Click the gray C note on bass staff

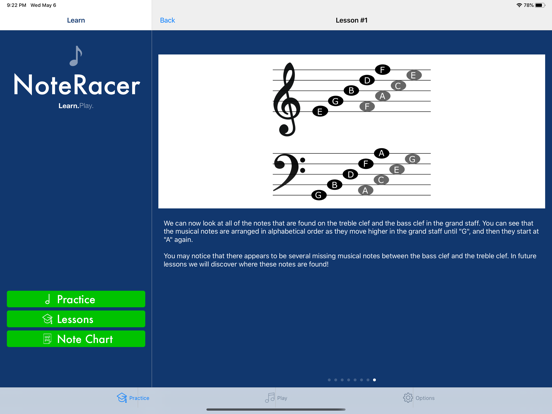pos(381,180)
